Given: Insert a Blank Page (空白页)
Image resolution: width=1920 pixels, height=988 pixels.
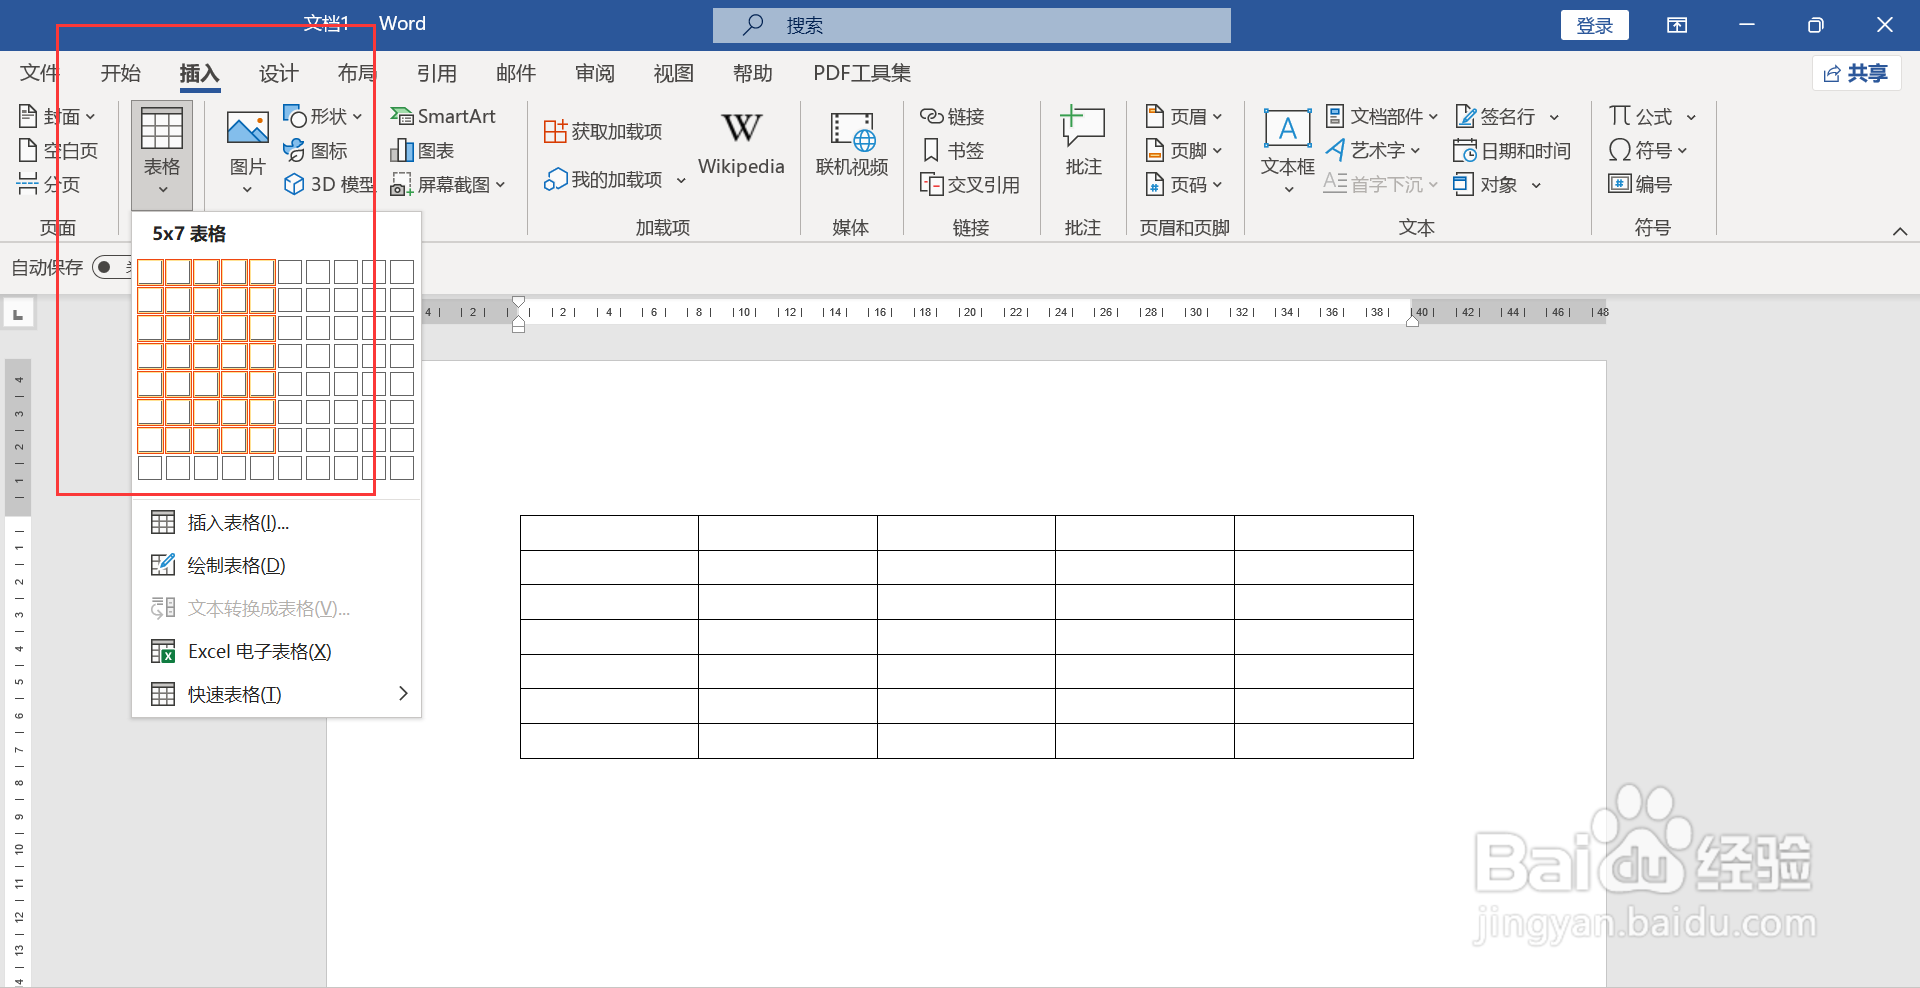Looking at the screenshot, I should [x=58, y=150].
